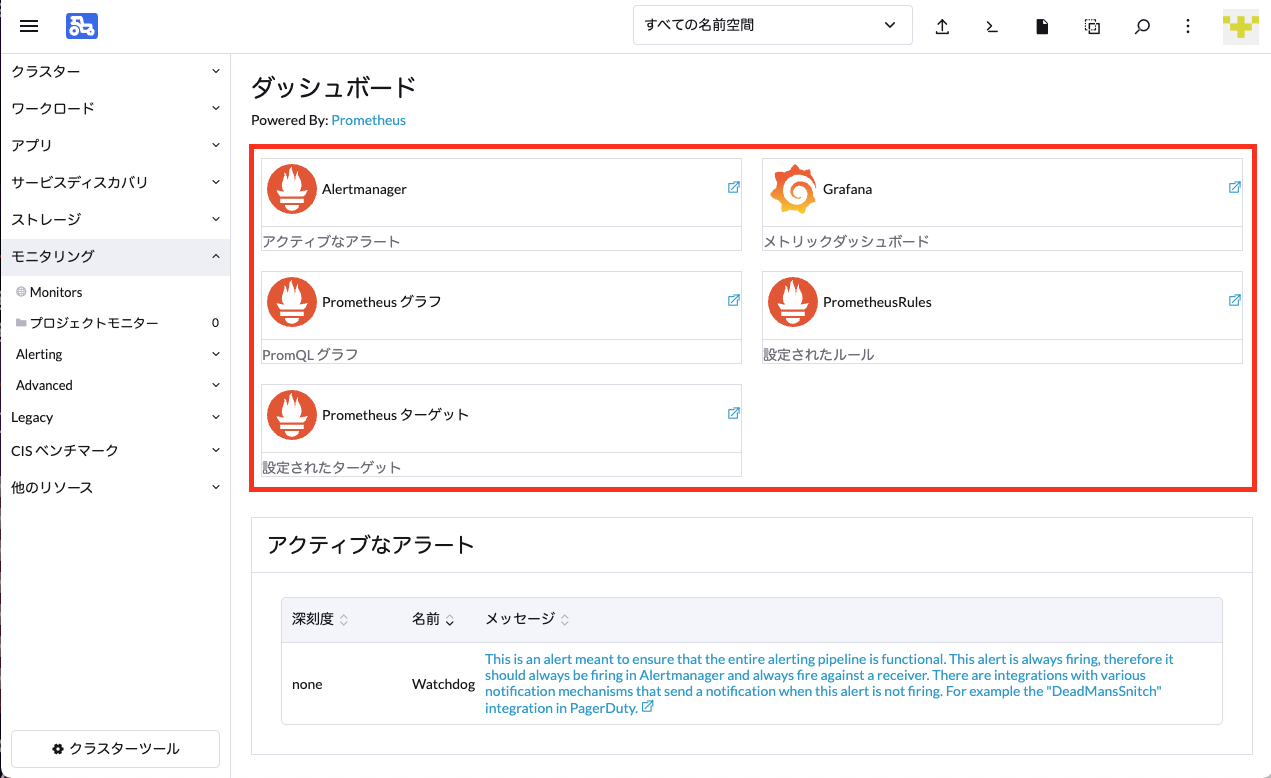Copy KubeConfig to clipboard icon
Viewport: 1271px width, 778px height.
(1092, 27)
